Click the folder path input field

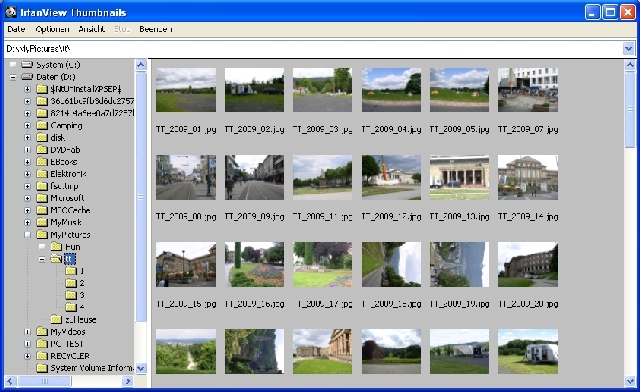click(x=313, y=49)
